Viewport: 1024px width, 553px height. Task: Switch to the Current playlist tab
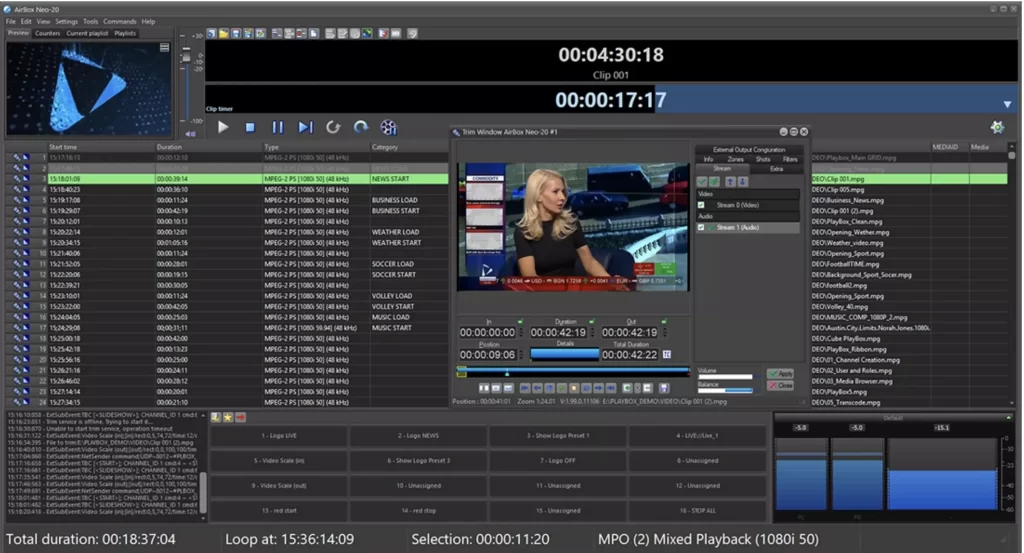(87, 33)
